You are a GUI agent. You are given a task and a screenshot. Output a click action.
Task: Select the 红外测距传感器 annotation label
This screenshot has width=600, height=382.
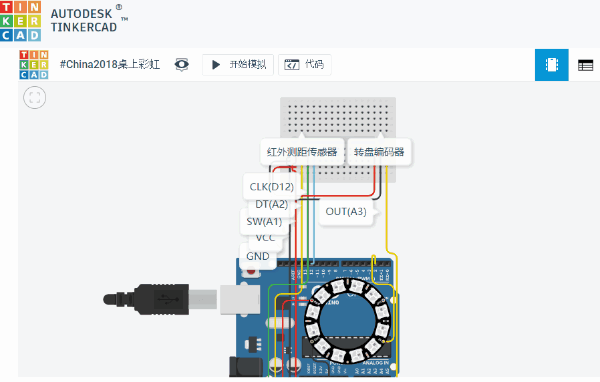coord(302,152)
